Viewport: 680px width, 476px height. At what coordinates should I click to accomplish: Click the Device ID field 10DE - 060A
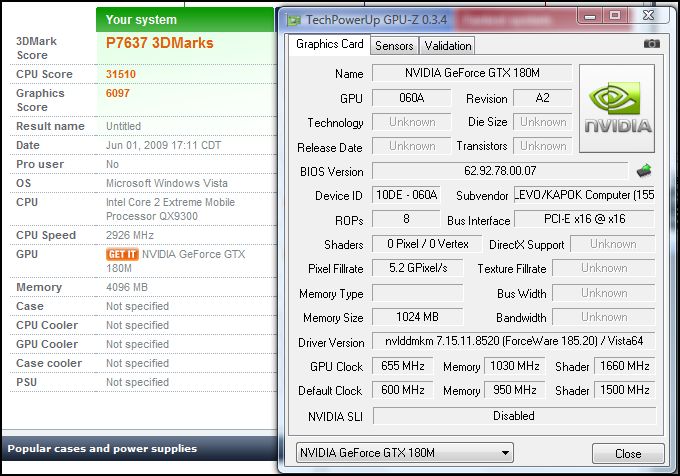click(x=406, y=195)
